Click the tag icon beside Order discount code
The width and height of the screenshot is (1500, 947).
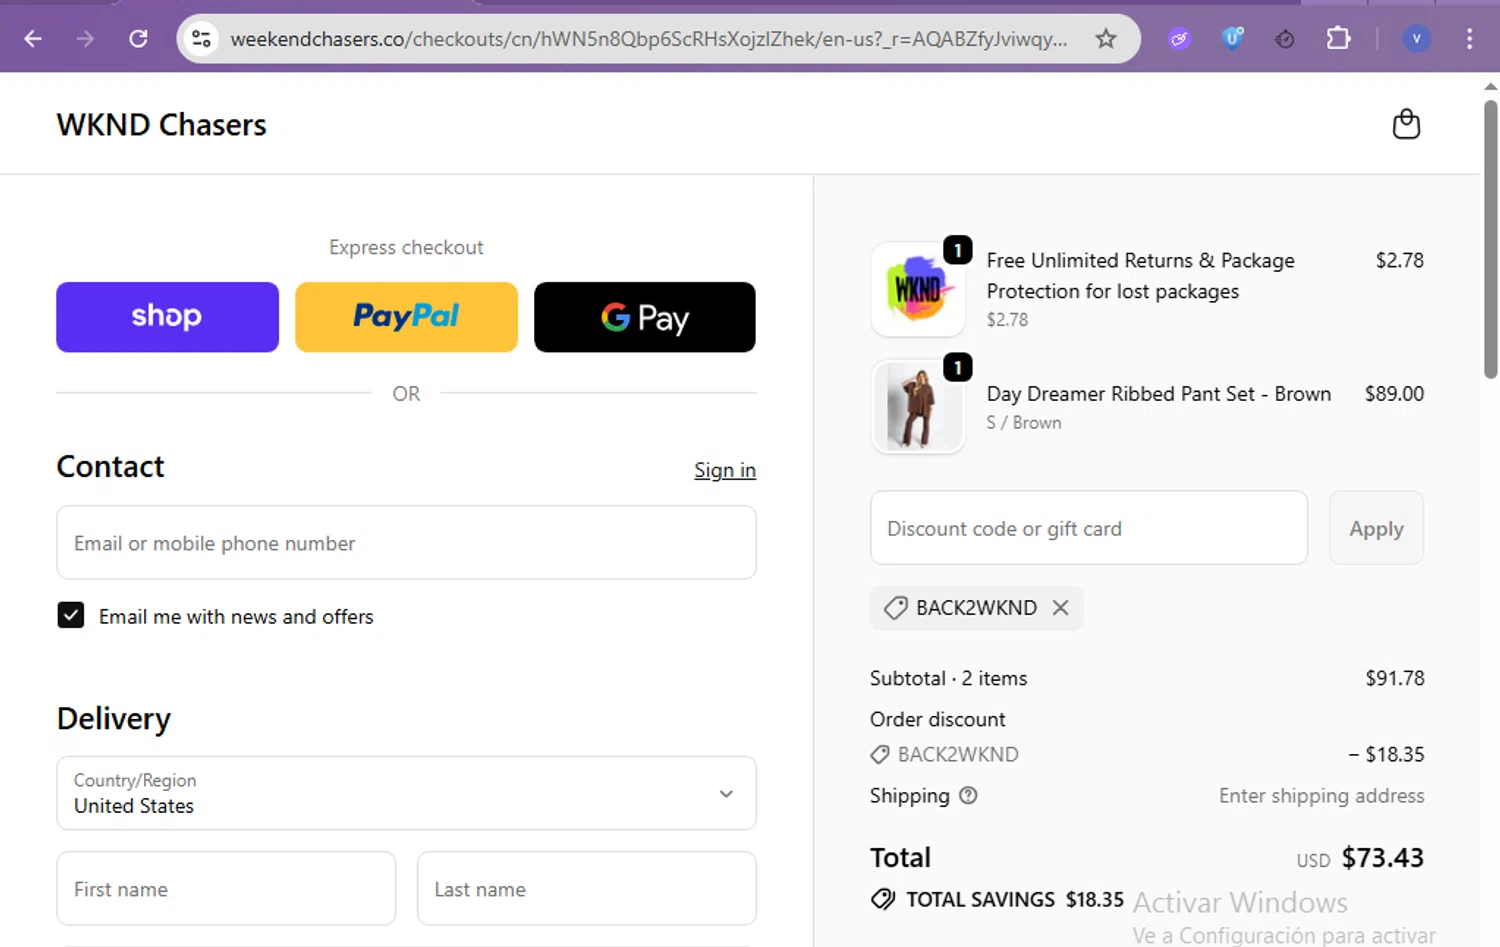click(x=880, y=755)
